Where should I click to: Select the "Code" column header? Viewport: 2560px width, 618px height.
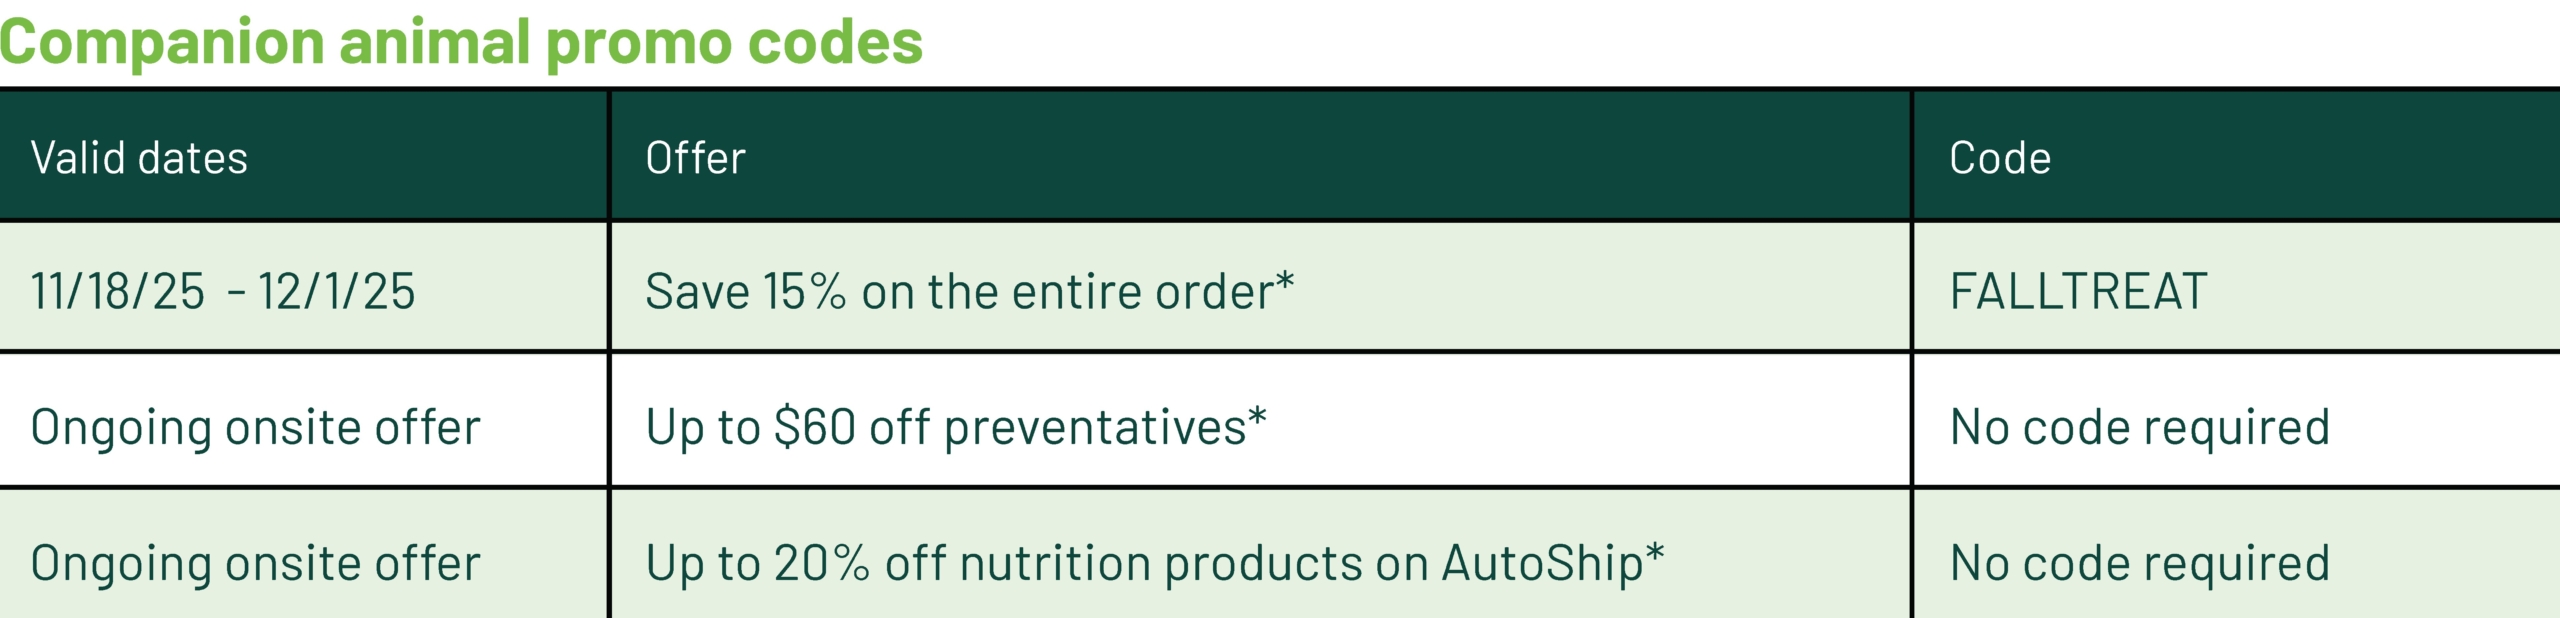[x=2000, y=158]
